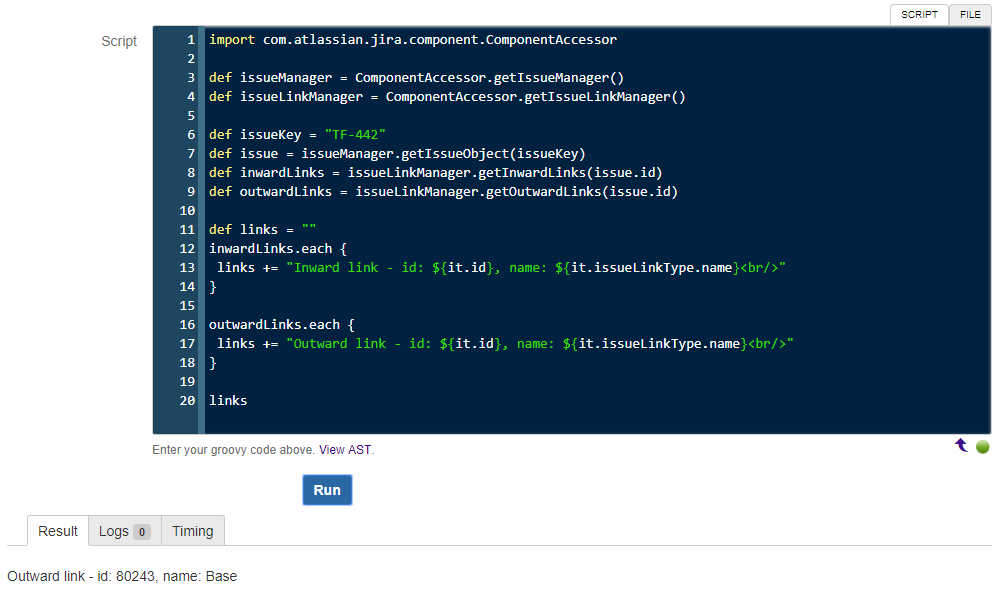Run the groovy script

(x=327, y=490)
